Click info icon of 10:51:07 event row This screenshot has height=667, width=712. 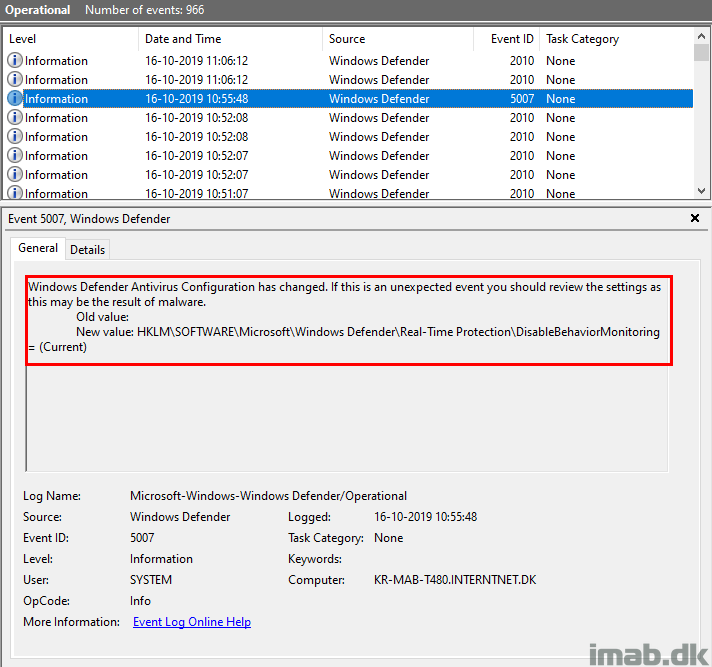click(15, 193)
